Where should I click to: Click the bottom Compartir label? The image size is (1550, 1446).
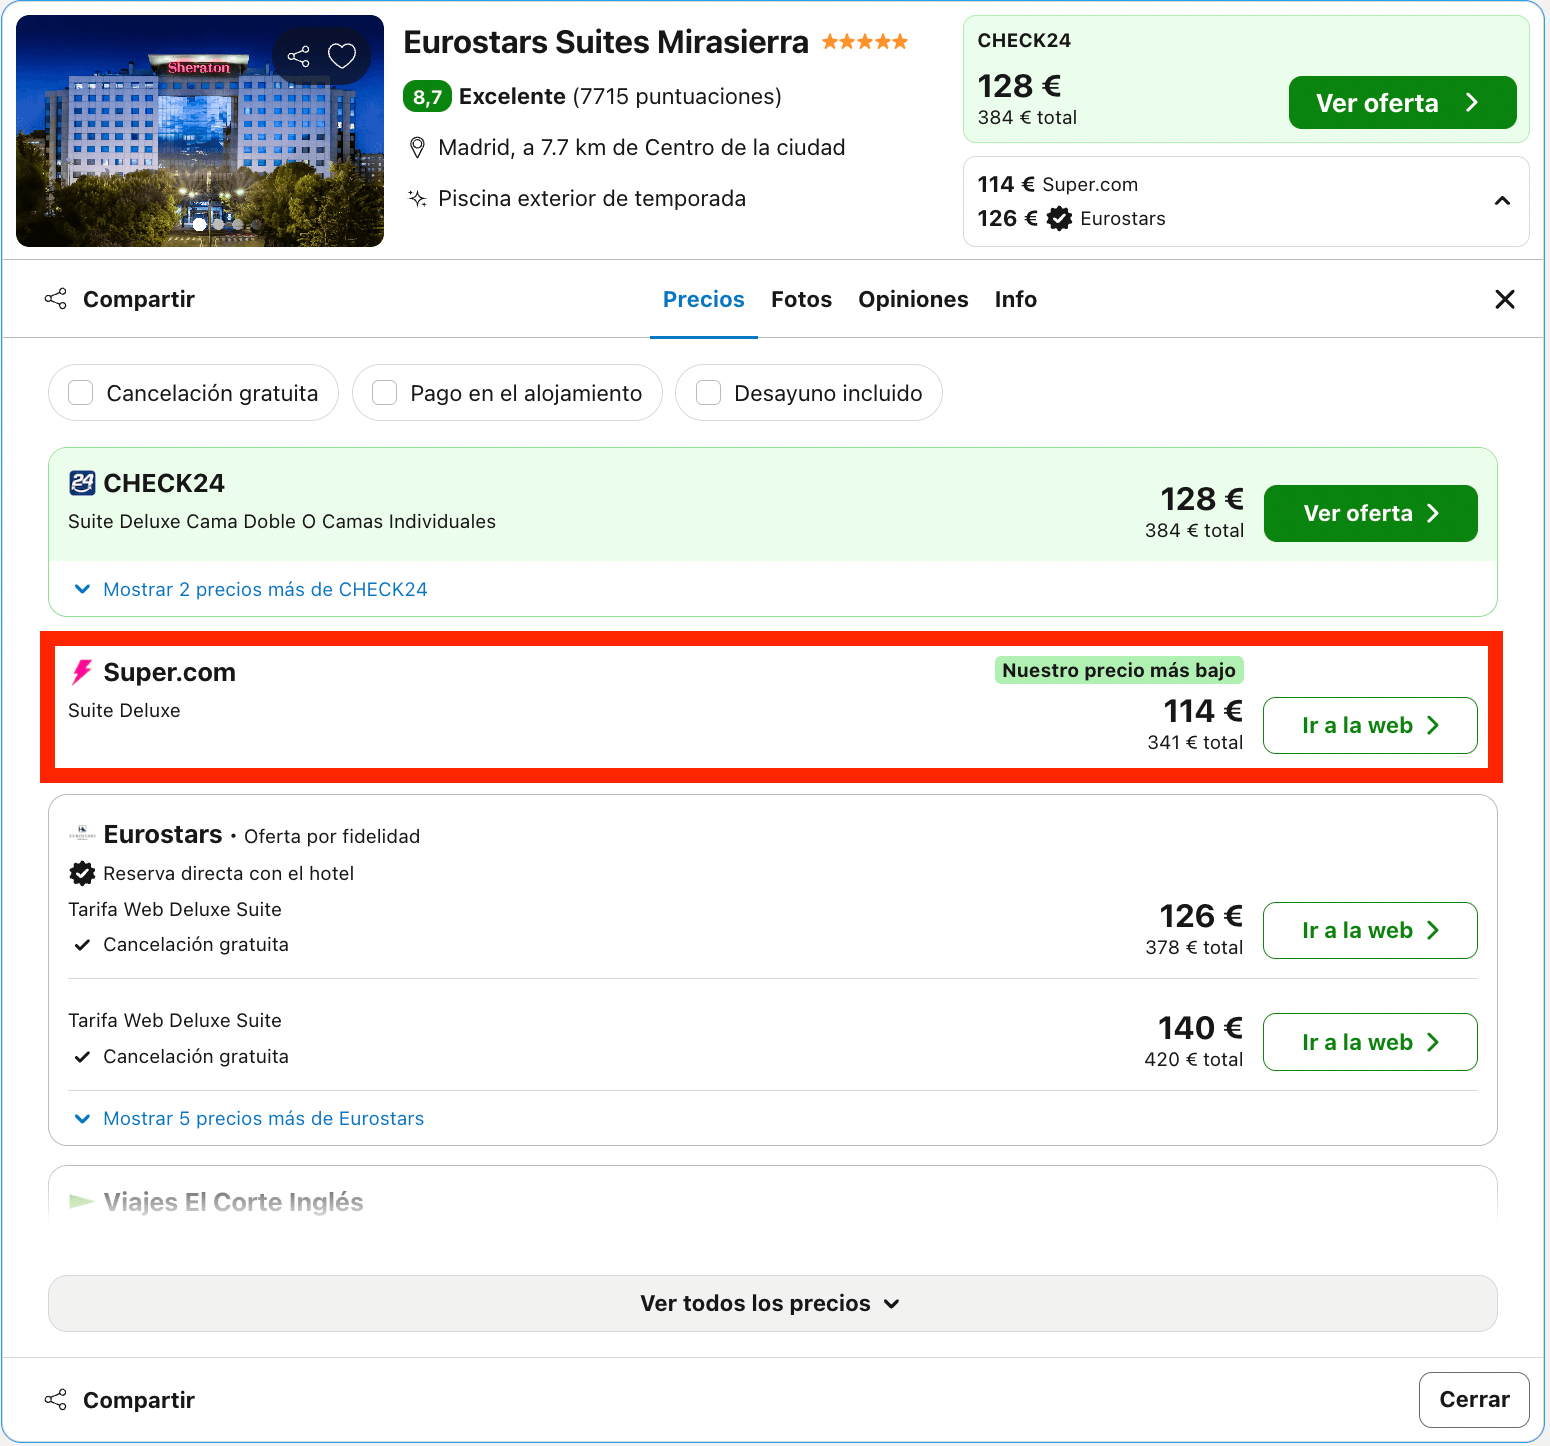(x=139, y=1400)
